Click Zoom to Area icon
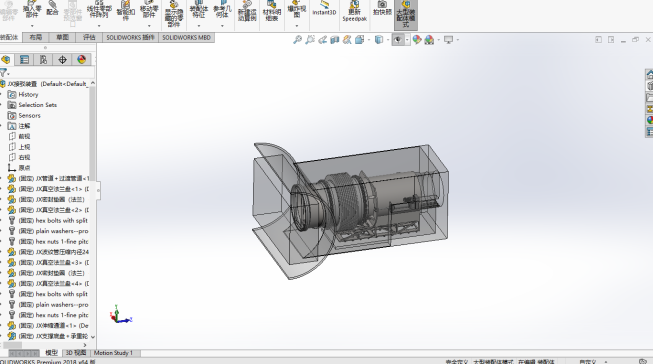Screen dimensions: 653x364 [x=310, y=40]
